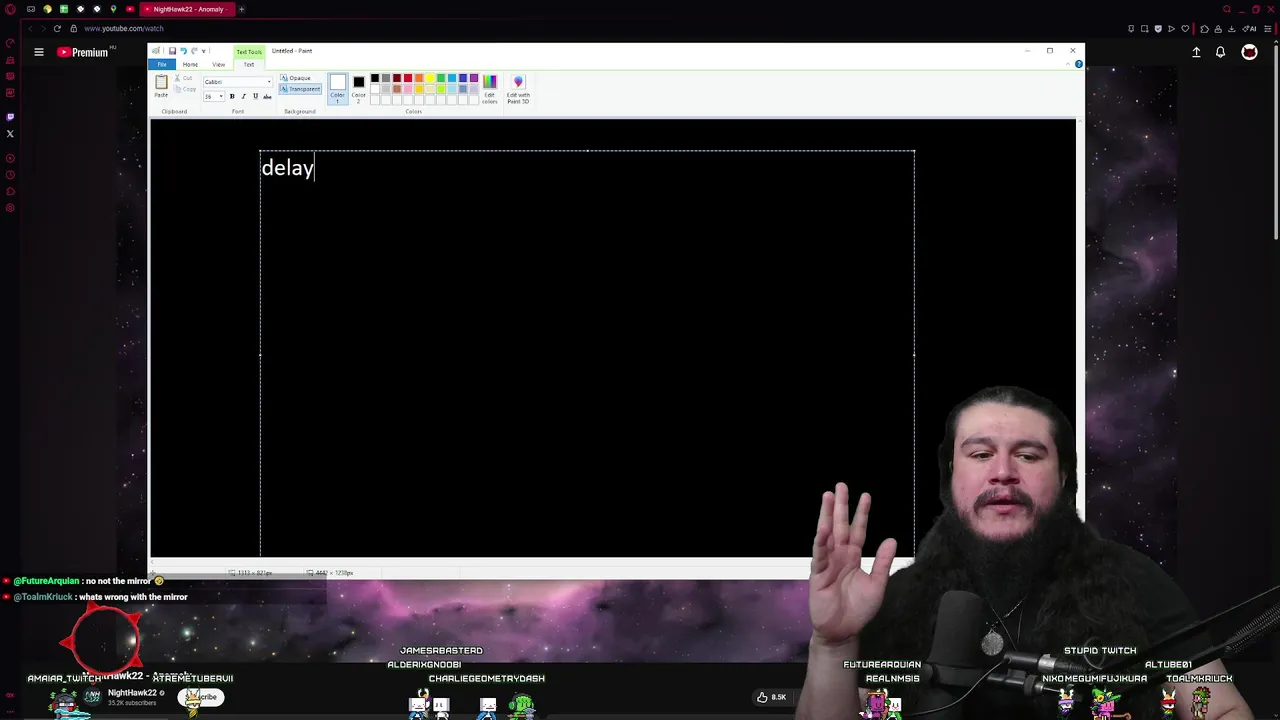This screenshot has height=720, width=1280.
Task: Collapse the Paint ribbon with the chevron
Action: pos(1066,64)
